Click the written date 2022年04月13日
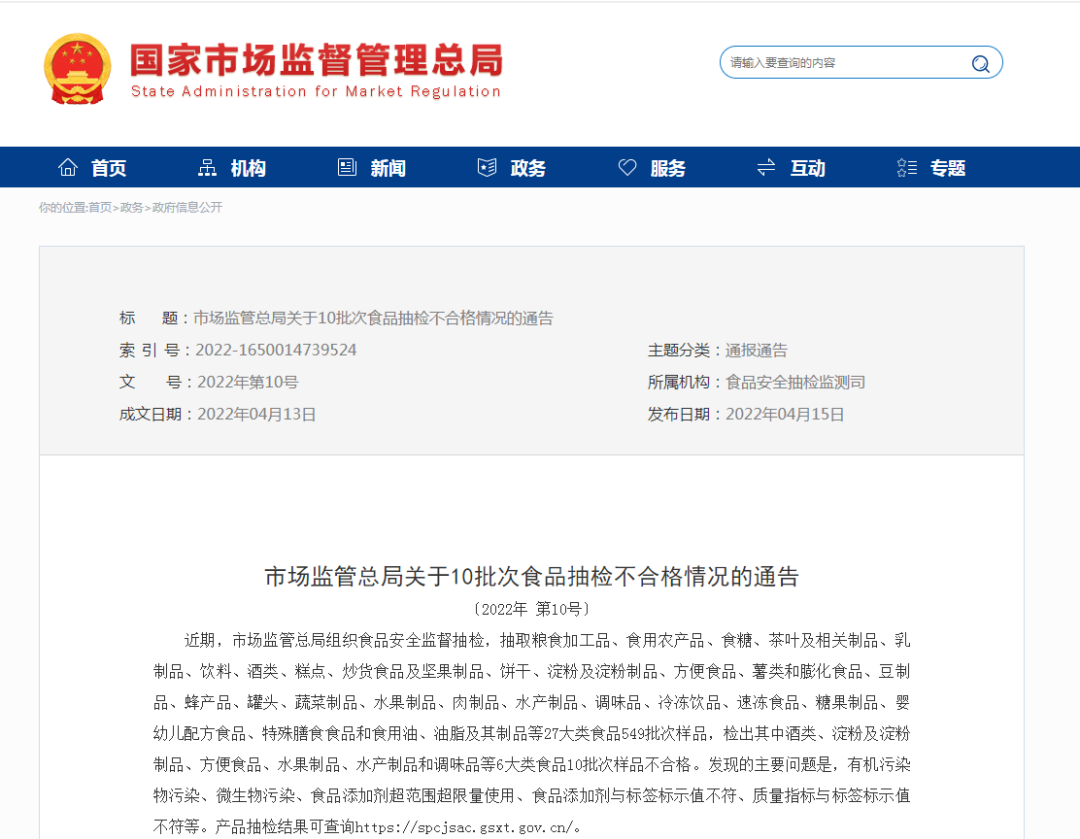The image size is (1080, 839). click(x=256, y=415)
